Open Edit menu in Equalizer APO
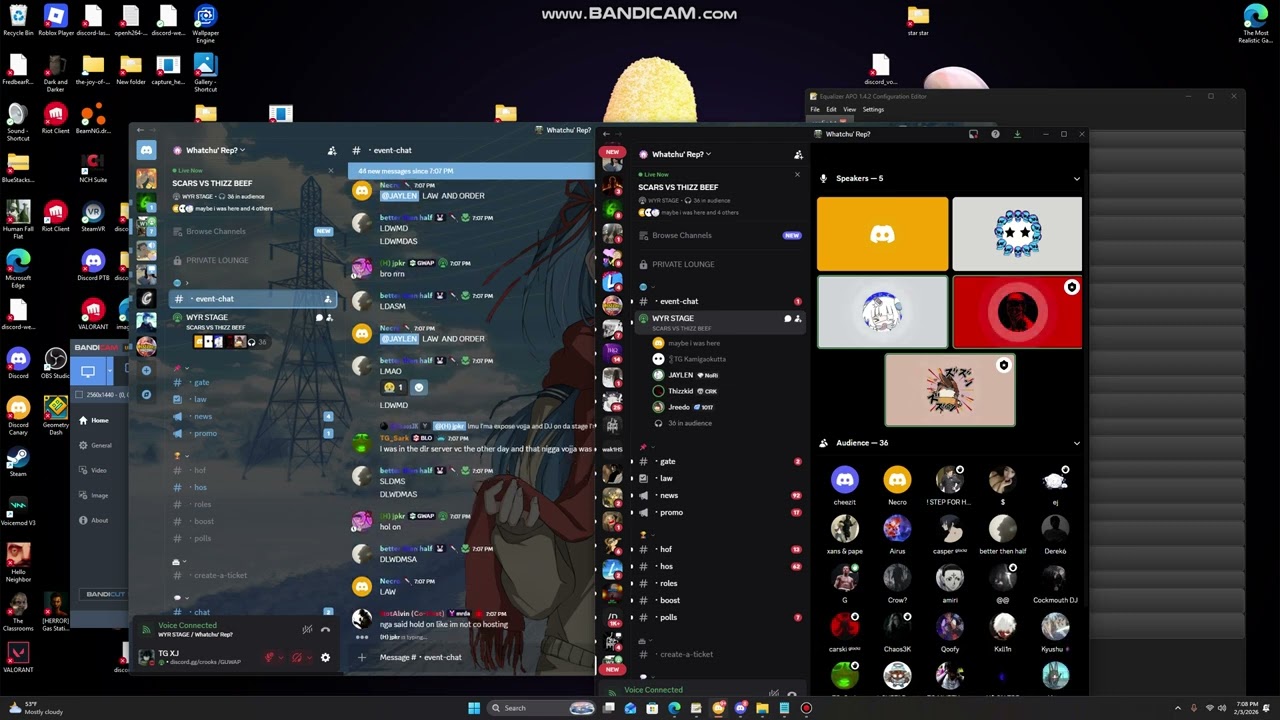This screenshot has height=720, width=1280. coord(831,110)
